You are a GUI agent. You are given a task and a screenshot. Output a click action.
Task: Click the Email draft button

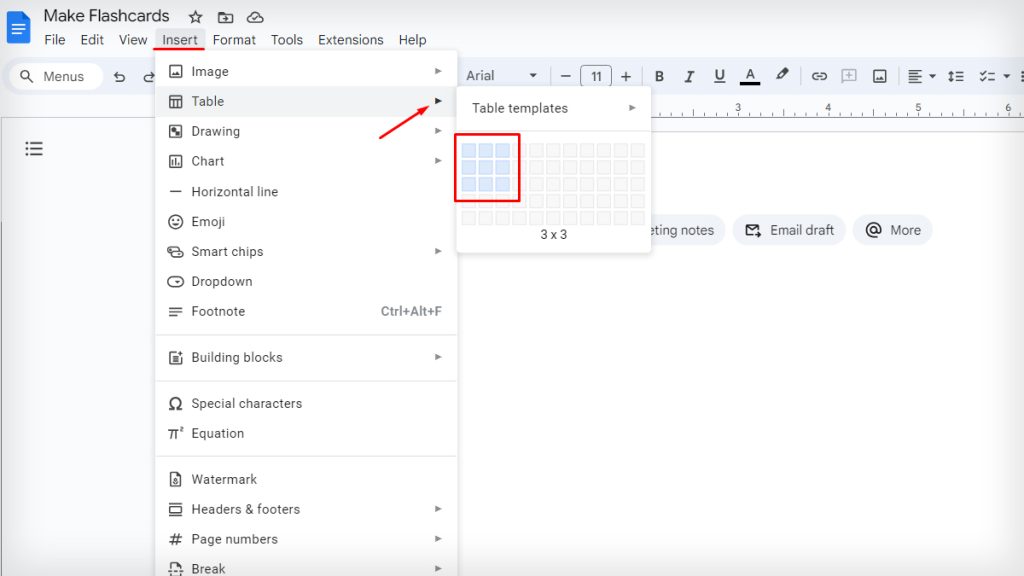789,230
